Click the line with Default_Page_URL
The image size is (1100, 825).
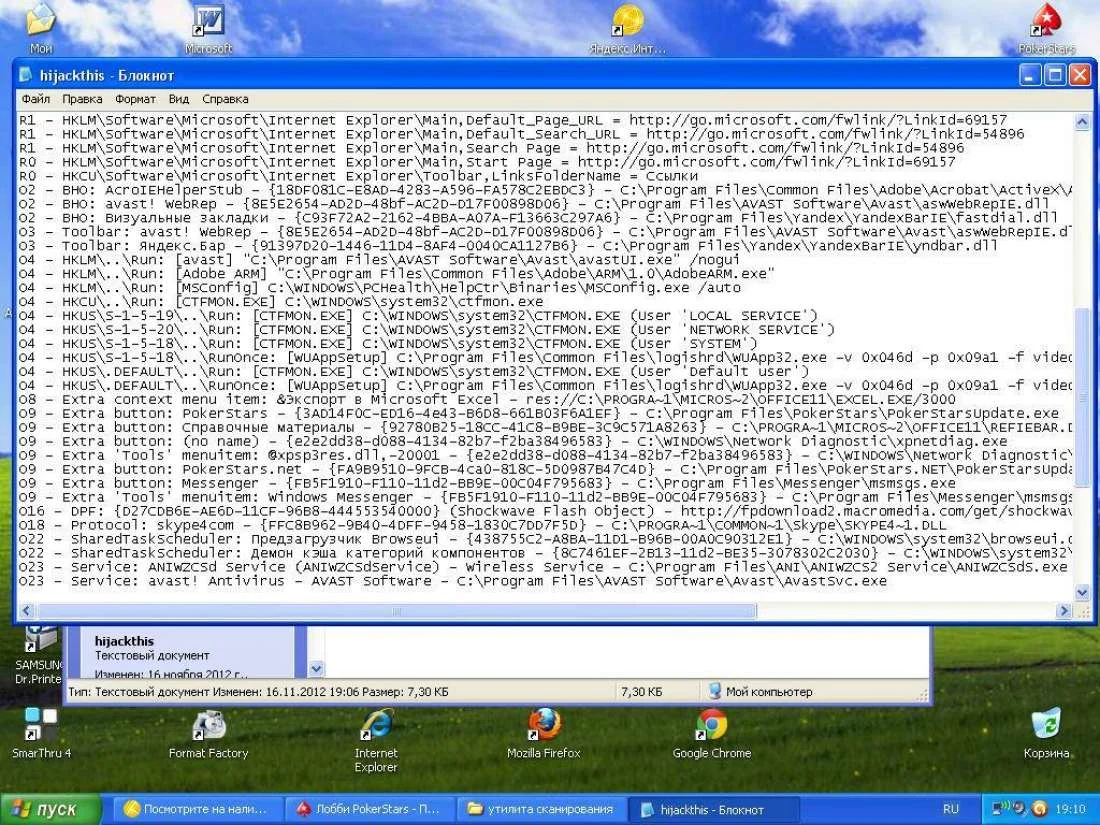pyautogui.click(x=513, y=120)
